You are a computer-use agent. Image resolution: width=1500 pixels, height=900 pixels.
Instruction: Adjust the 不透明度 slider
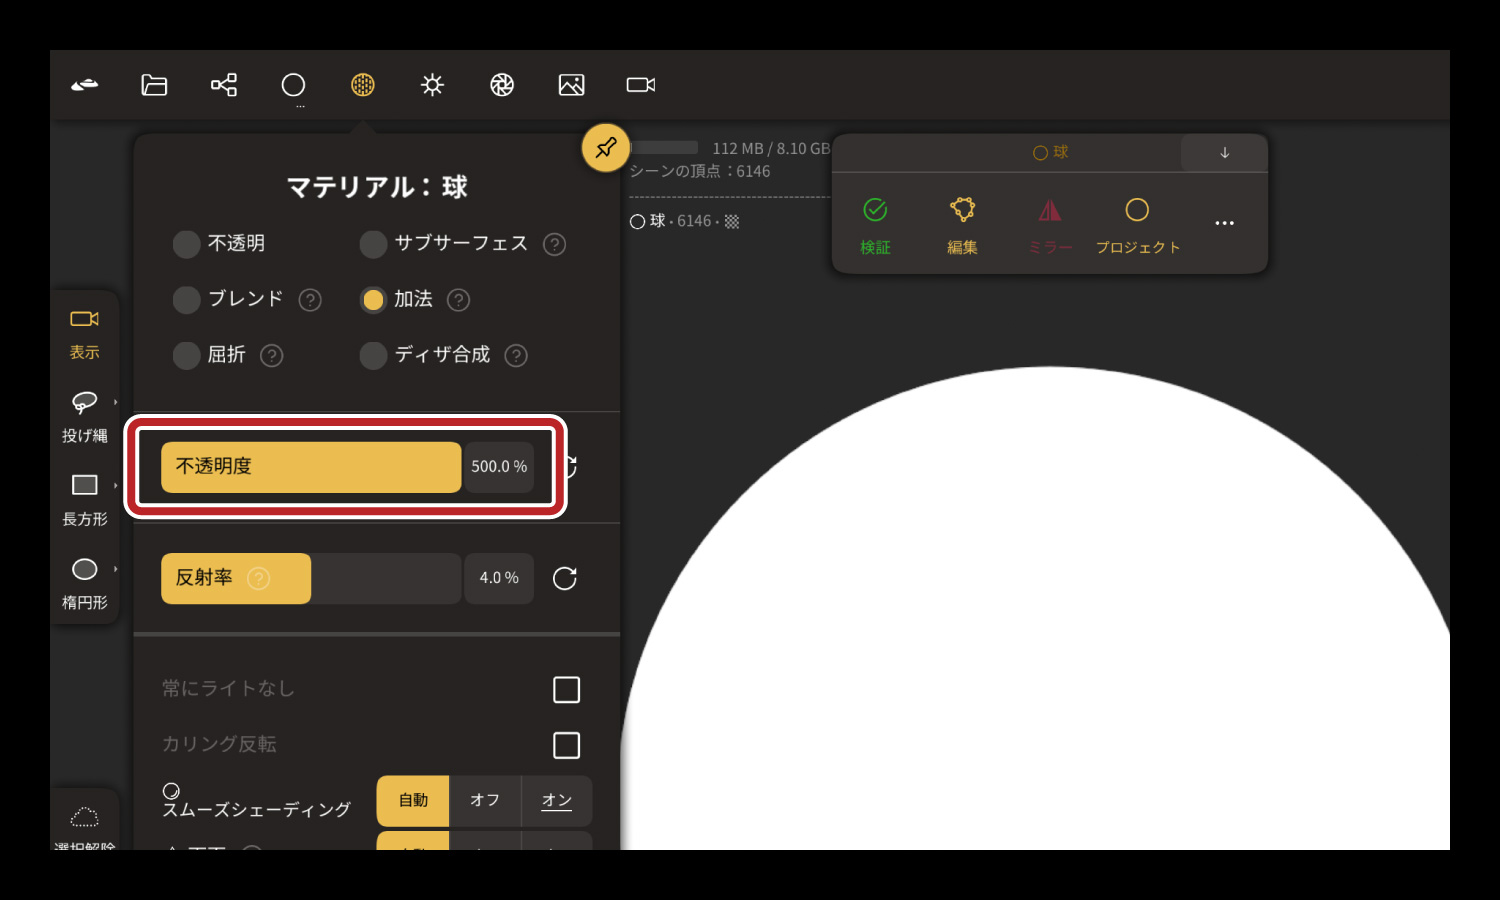click(x=311, y=467)
